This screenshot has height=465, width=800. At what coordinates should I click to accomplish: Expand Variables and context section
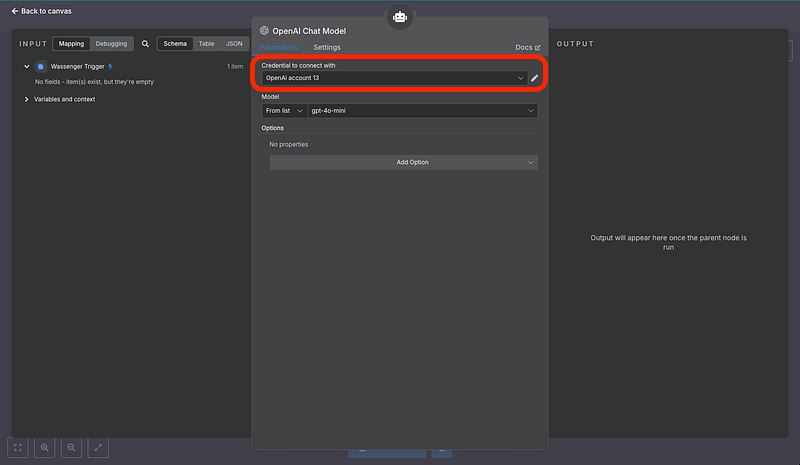pyautogui.click(x=27, y=99)
